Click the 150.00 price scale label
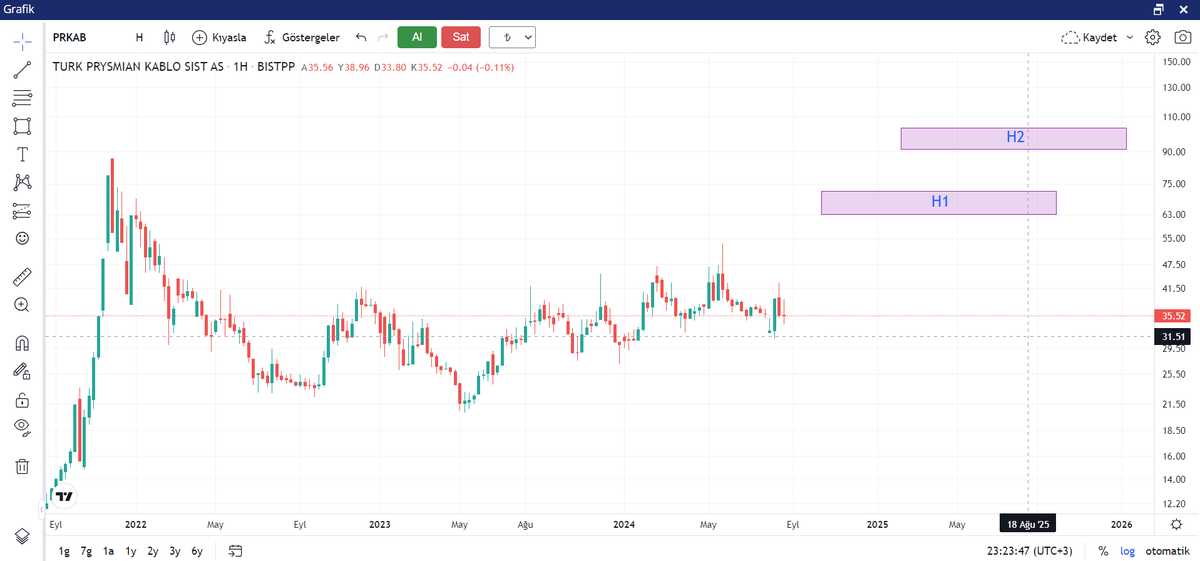The width and height of the screenshot is (1200, 561). click(x=1175, y=62)
